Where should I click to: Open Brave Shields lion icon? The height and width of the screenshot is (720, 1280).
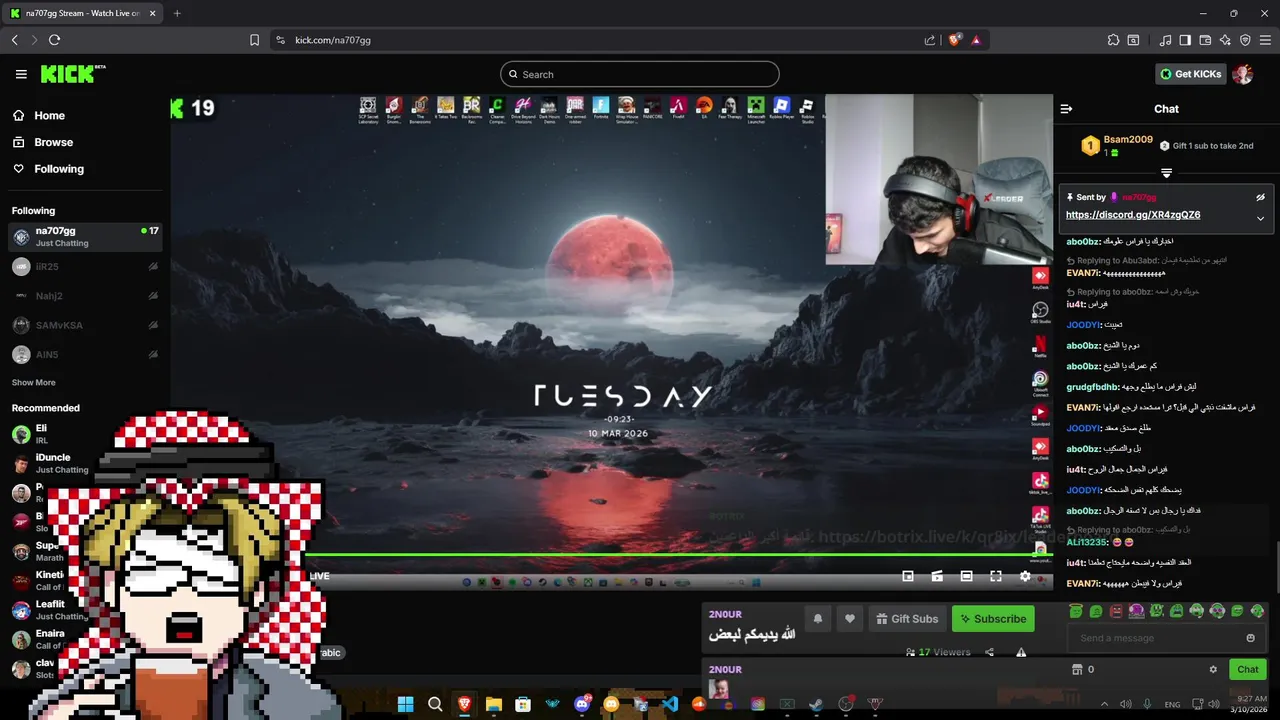[954, 40]
